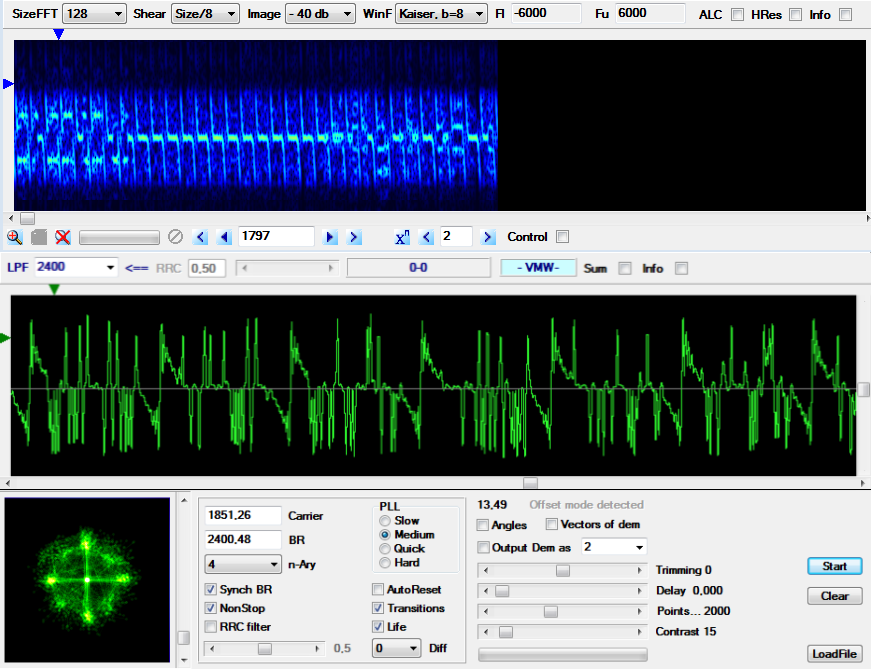Click right arrow of Delay slider
This screenshot has width=871, height=669.
pyautogui.click(x=639, y=591)
